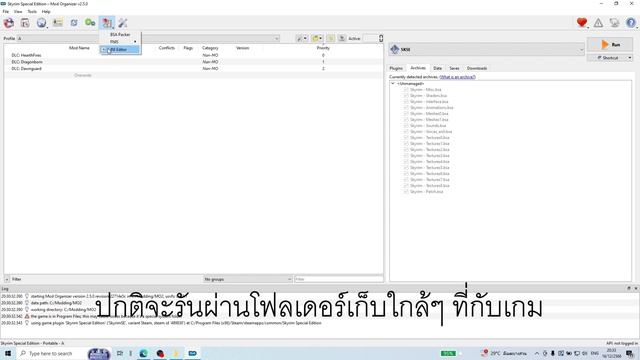Switch to the Plugins tab
Screen dimensions: 640x360
[396, 68]
